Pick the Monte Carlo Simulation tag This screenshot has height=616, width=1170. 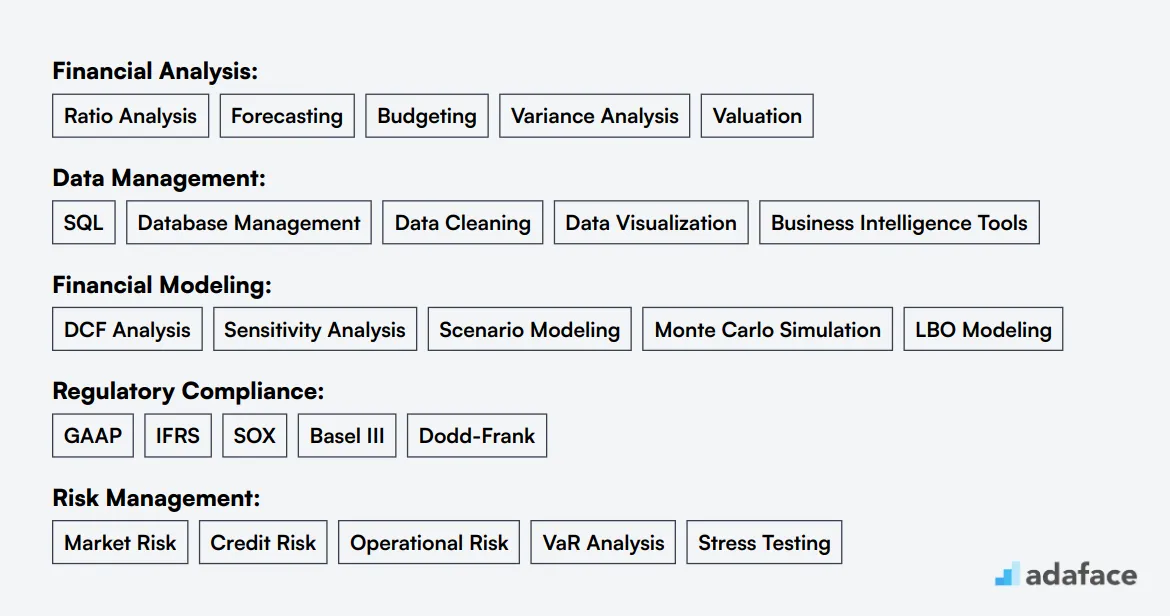coord(767,329)
